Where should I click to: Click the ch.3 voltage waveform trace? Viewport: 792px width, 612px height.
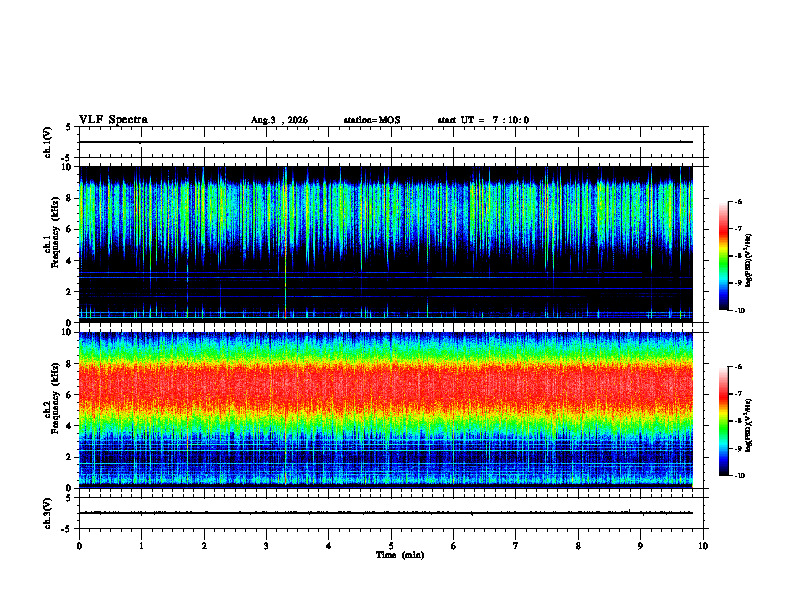coord(386,513)
